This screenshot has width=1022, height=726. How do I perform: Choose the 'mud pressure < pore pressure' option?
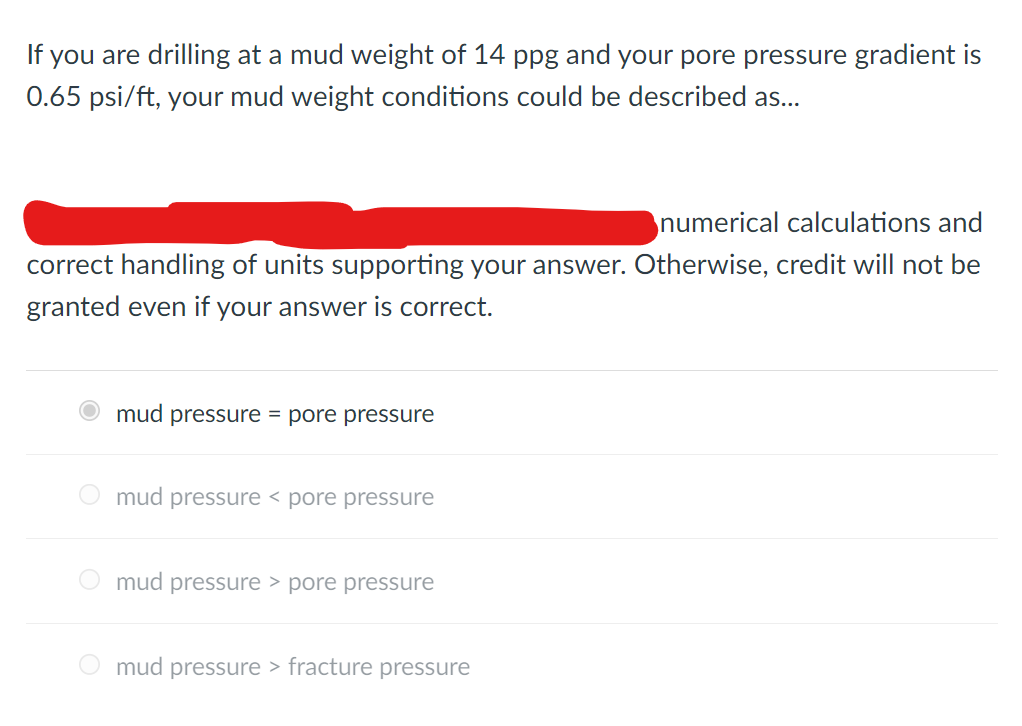88,495
